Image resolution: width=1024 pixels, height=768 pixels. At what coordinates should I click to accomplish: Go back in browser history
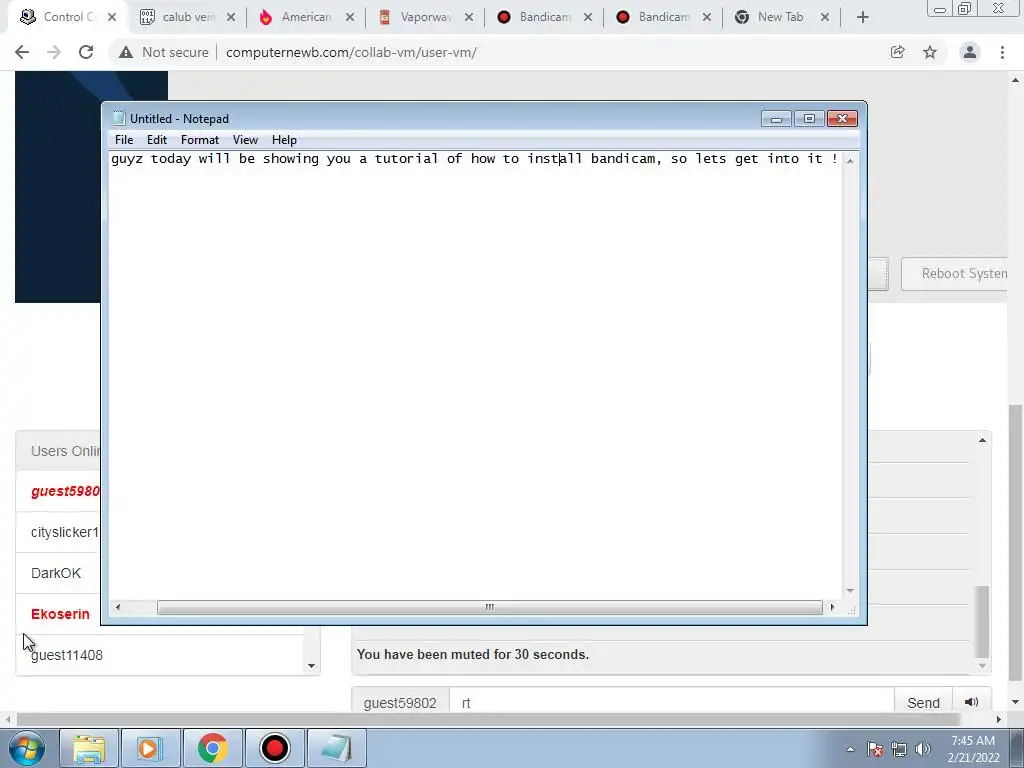22,52
